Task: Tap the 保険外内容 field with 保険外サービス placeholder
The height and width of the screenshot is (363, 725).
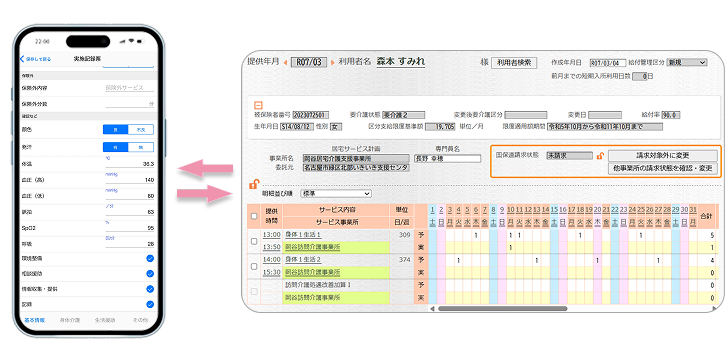Action: pyautogui.click(x=129, y=88)
